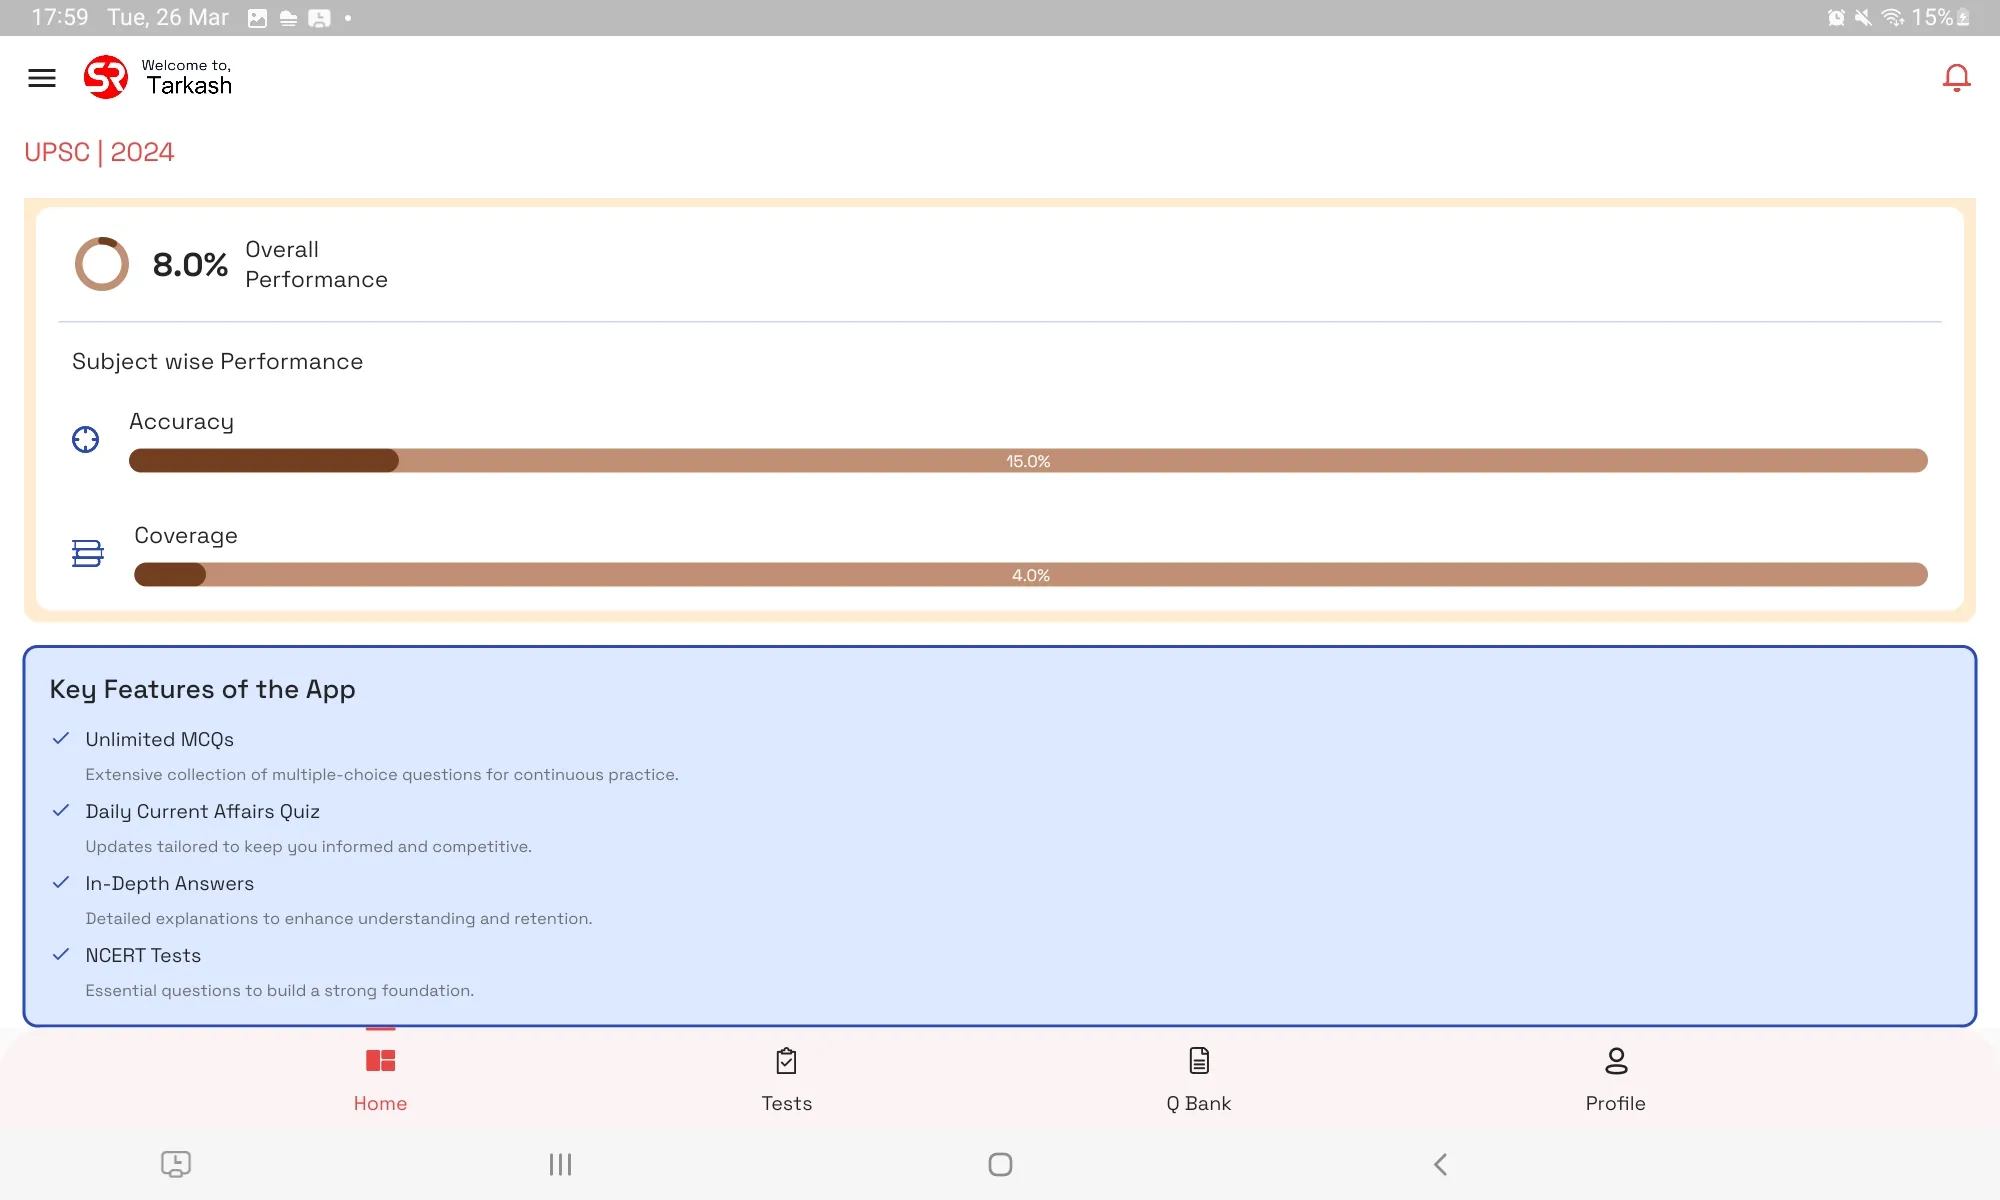Click the Coverage books icon
This screenshot has height=1200, width=2000.
coord(88,553)
